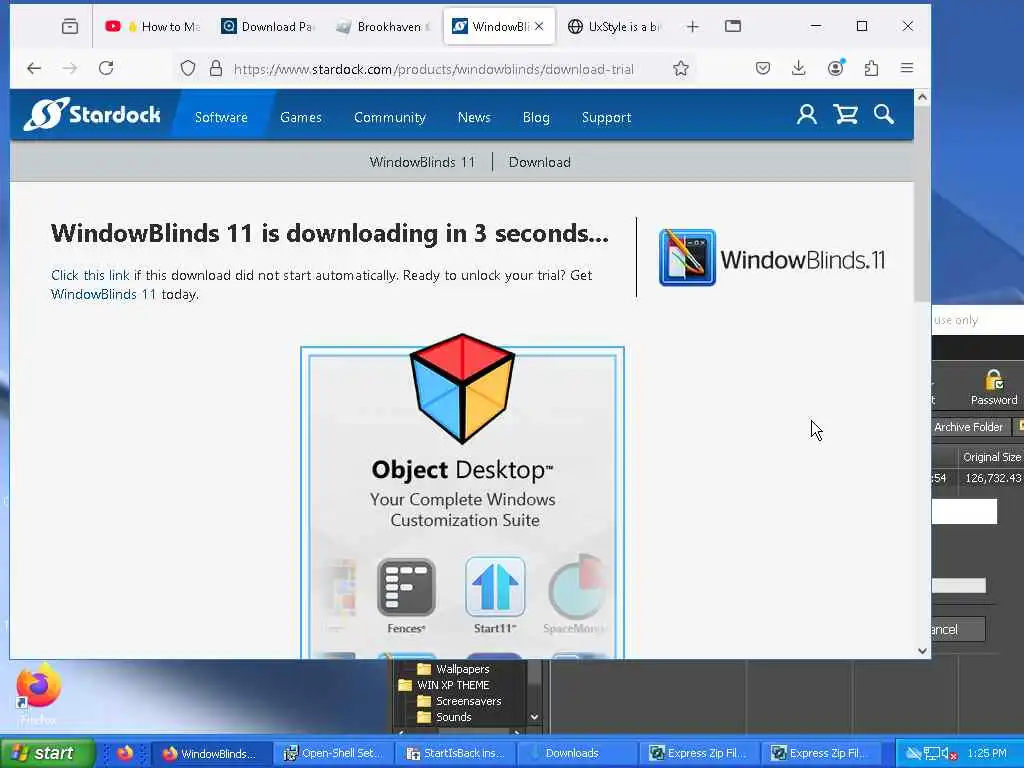Viewport: 1024px width, 768px height.
Task: Go back using the browser back arrow
Action: 34,68
